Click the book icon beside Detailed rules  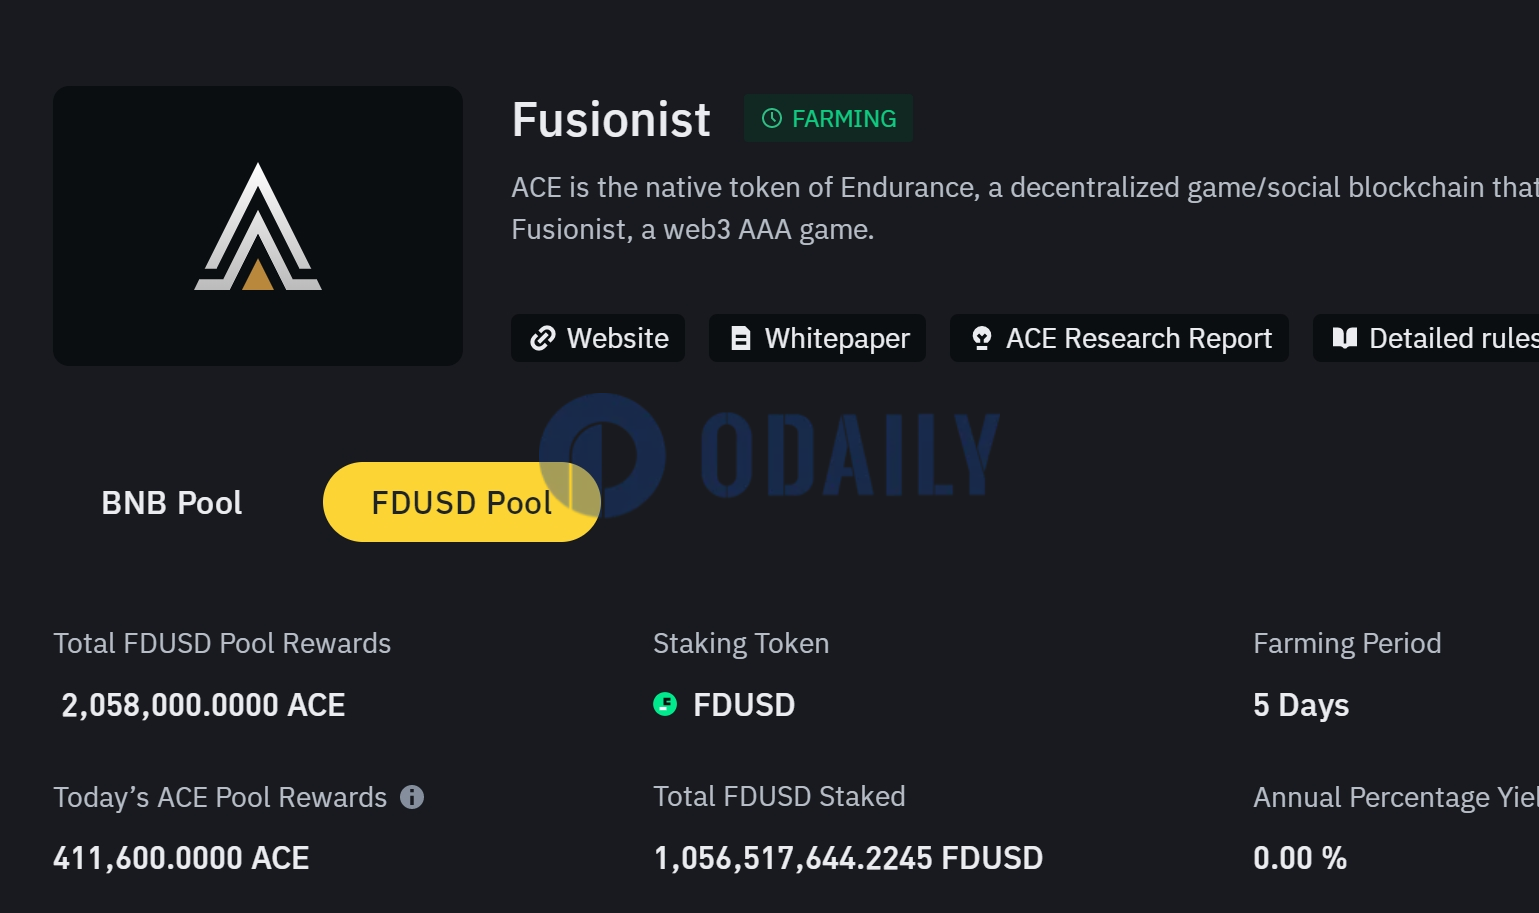pos(1345,338)
